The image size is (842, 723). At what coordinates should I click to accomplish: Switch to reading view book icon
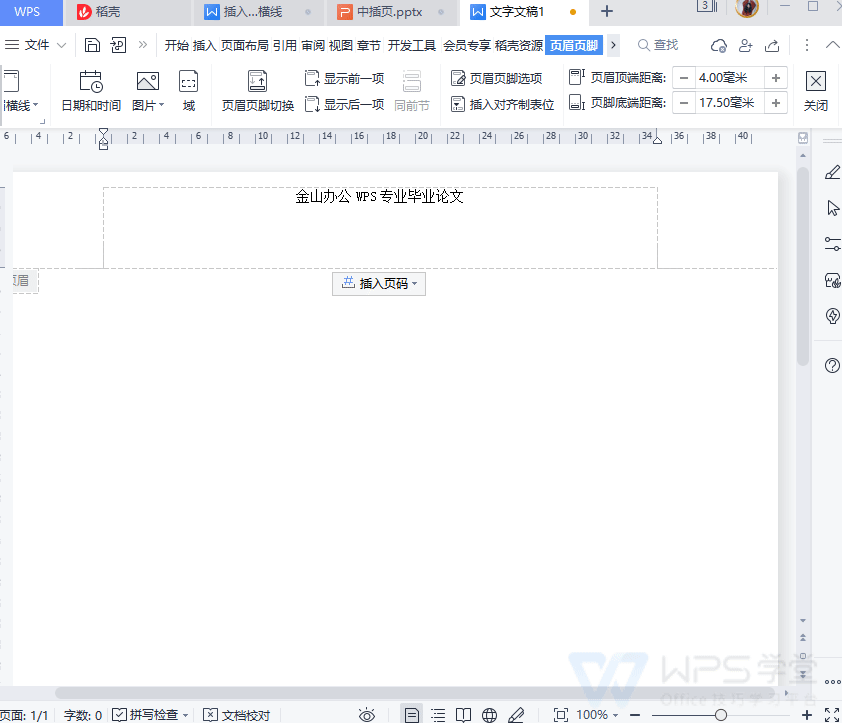[463, 715]
